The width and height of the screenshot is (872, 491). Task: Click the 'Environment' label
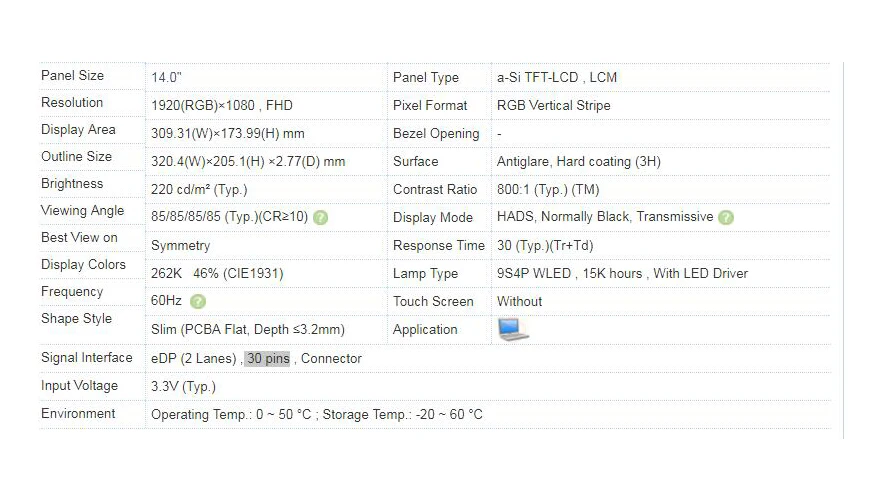pos(78,414)
